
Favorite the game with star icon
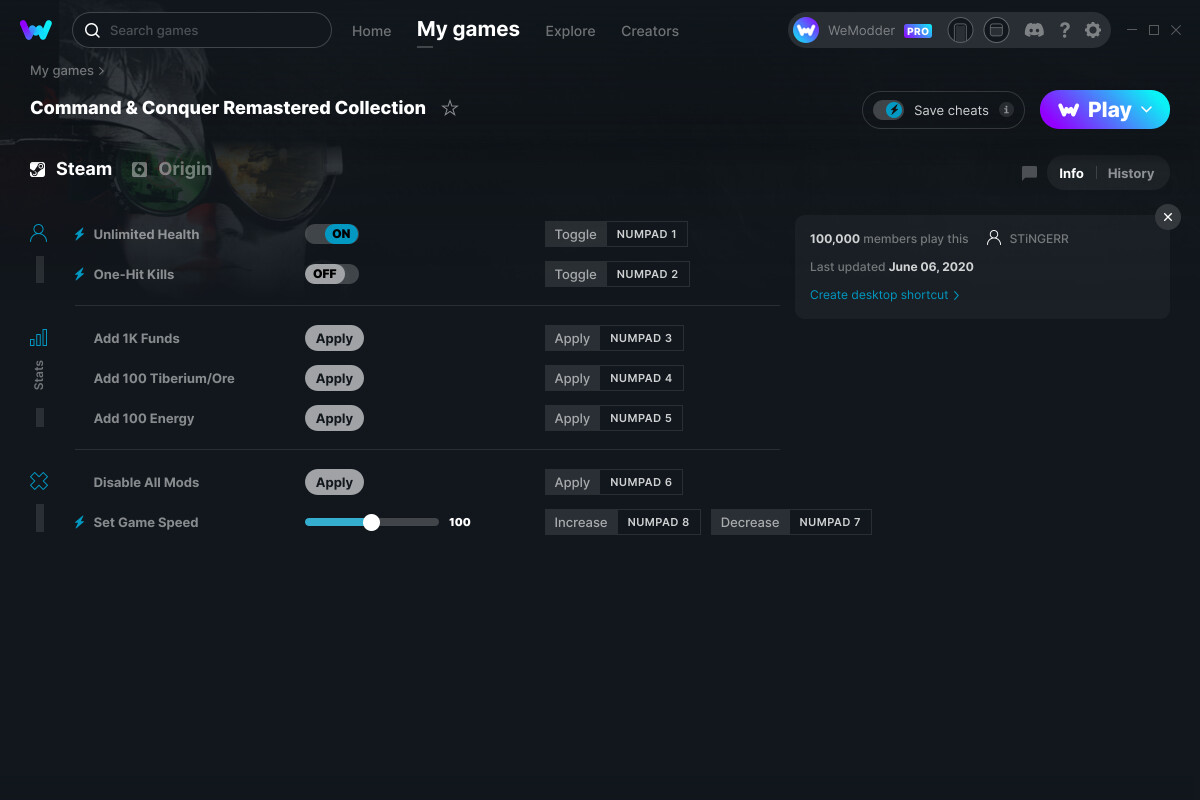point(450,108)
